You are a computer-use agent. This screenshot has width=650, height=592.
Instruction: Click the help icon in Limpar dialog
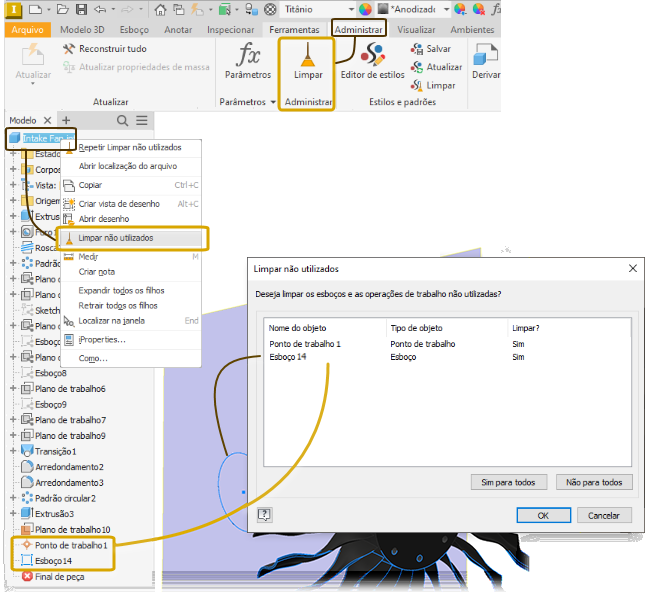[x=264, y=515]
